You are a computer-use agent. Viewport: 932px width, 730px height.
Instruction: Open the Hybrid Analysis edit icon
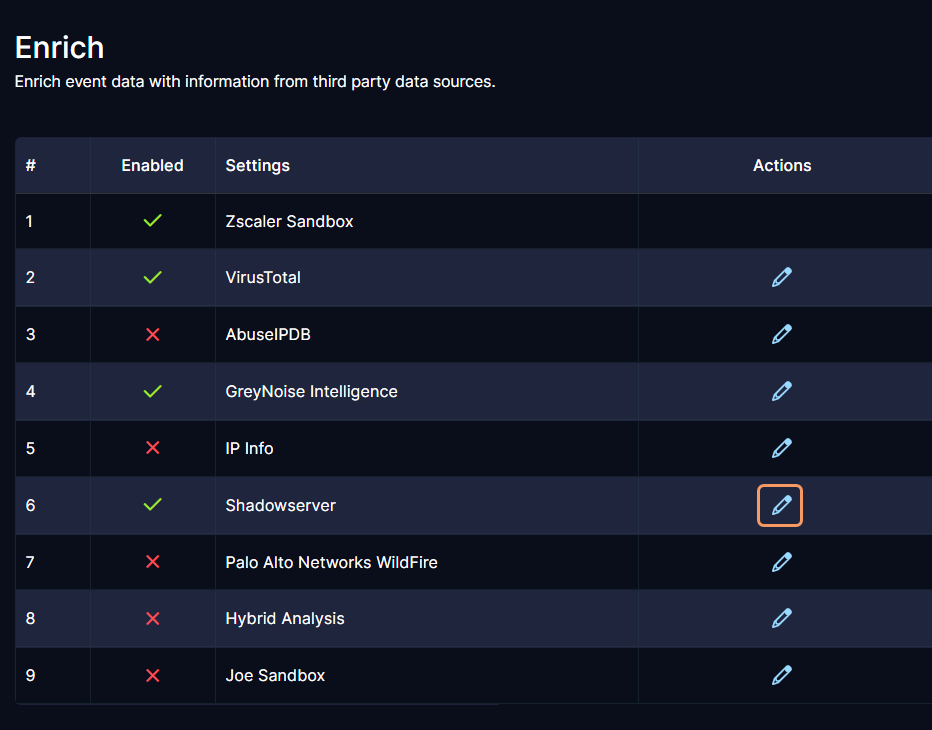782,618
